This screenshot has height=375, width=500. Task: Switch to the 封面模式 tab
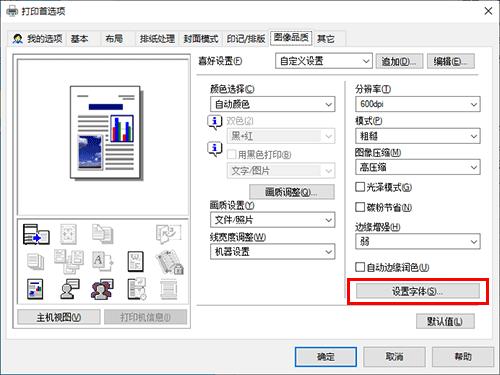coord(201,39)
